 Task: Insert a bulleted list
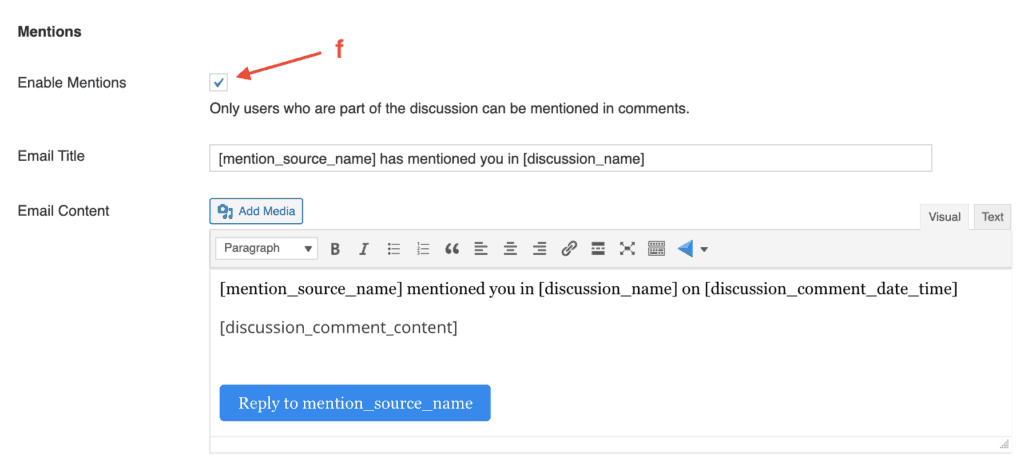click(x=394, y=249)
